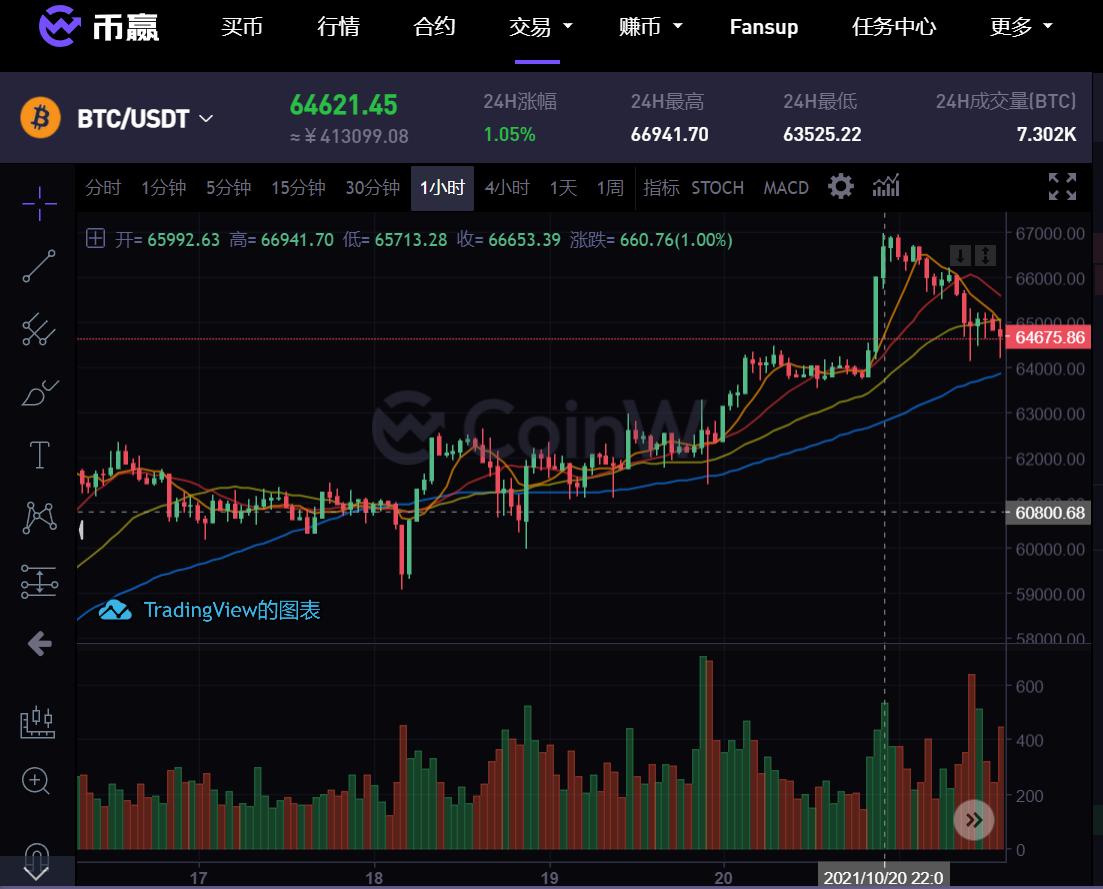This screenshot has width=1103, height=889.
Task: Click the last price 64621.45
Action: pos(344,105)
